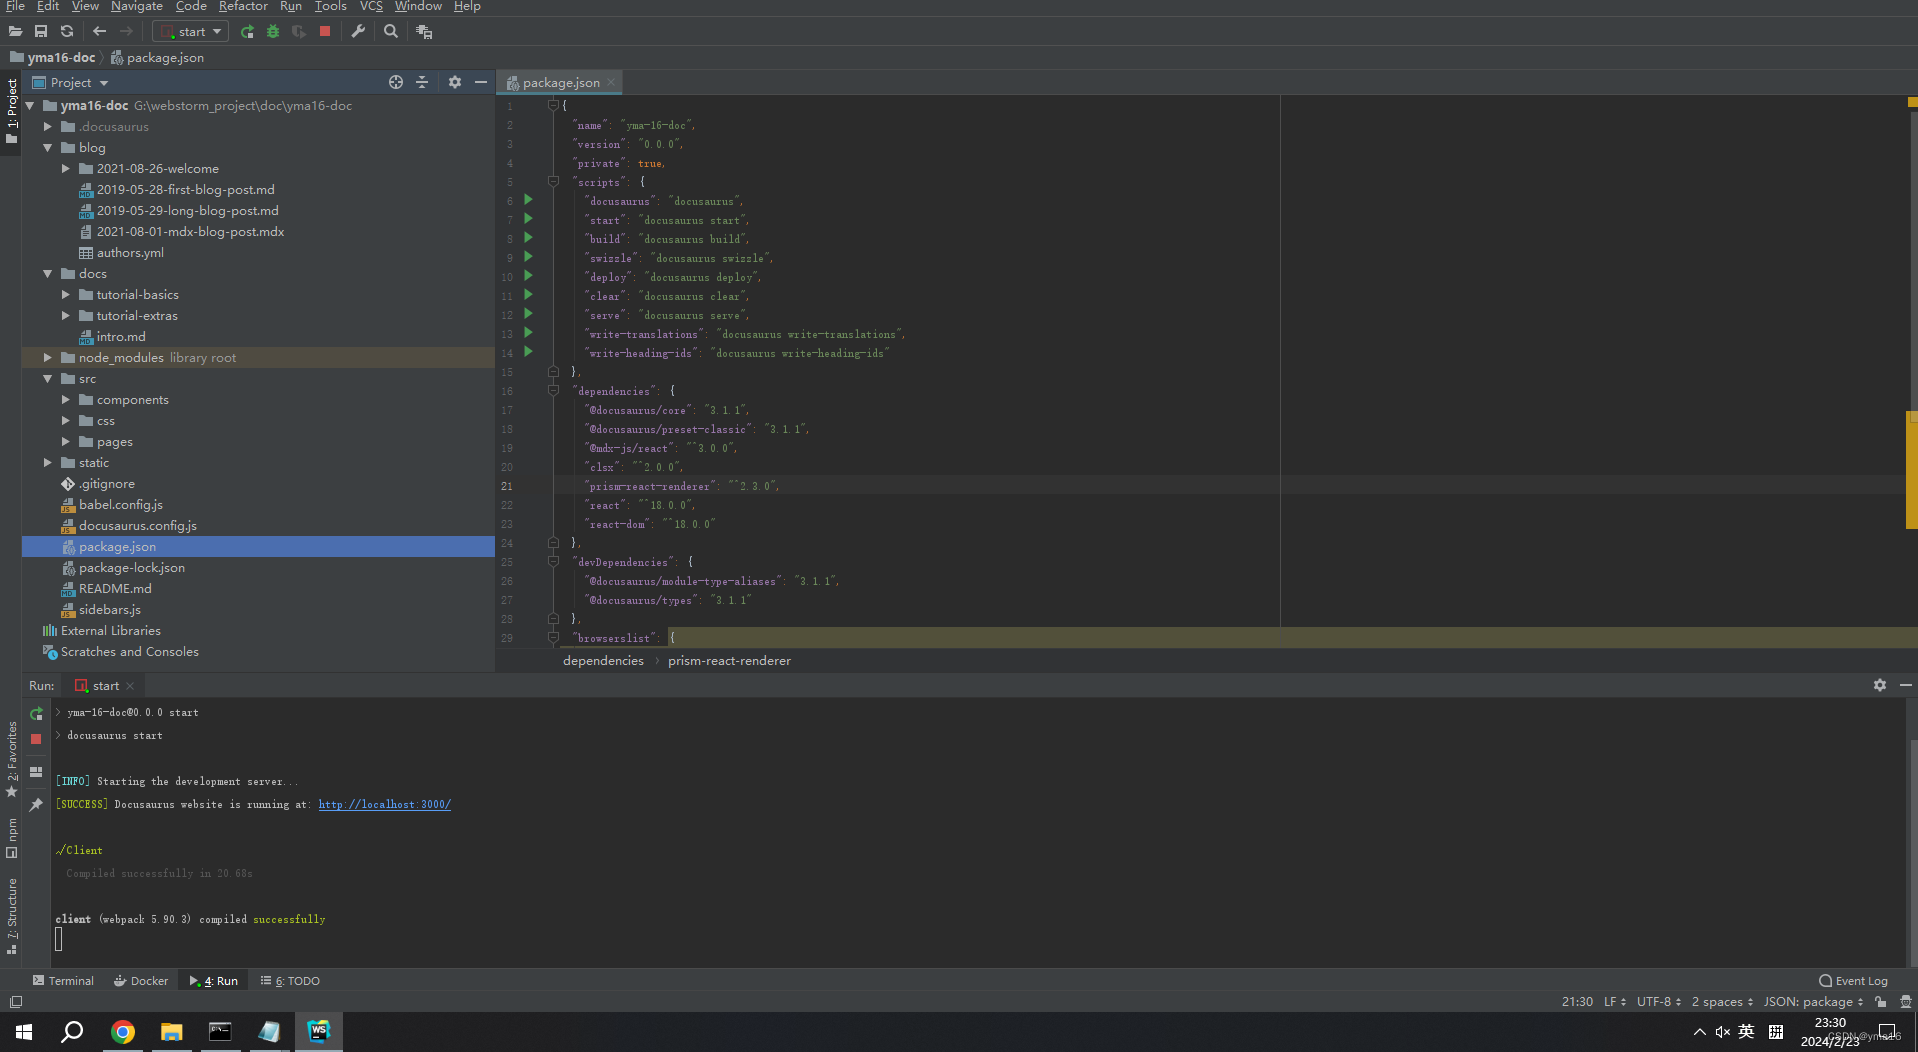Fold the 'scripts' block in editor gutter
1918x1052 pixels.
click(x=553, y=182)
